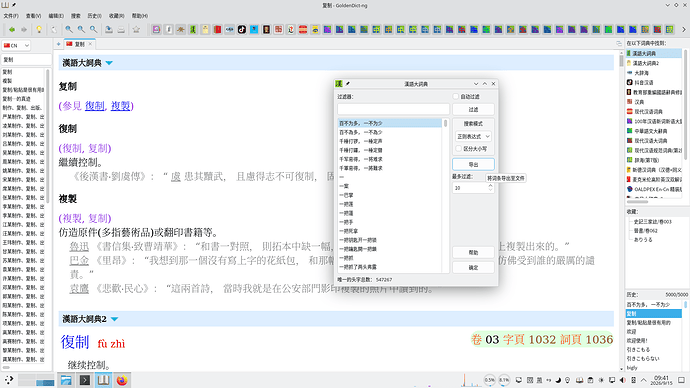Click the volume speaker tray icon
The height and width of the screenshot is (388, 690).
[x=623, y=380]
